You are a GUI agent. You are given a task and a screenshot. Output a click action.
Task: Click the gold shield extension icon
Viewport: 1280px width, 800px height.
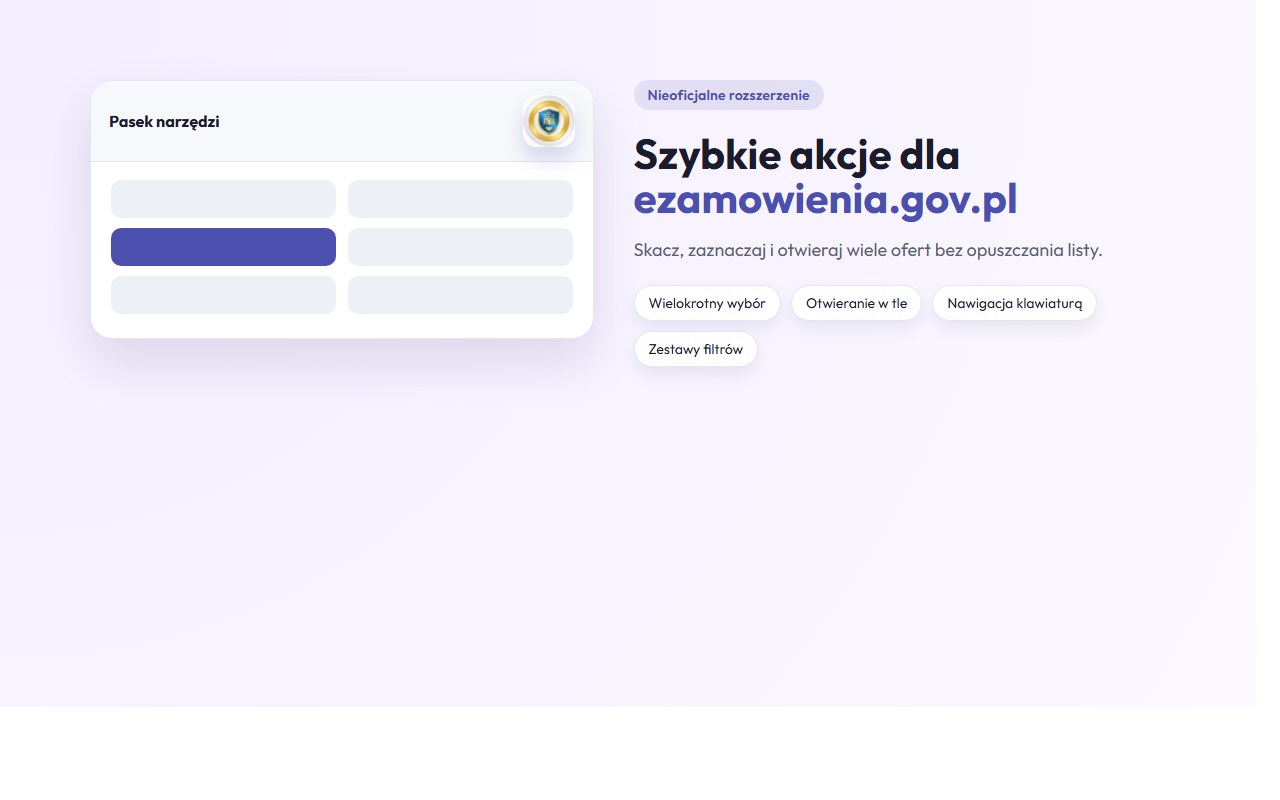click(x=548, y=122)
